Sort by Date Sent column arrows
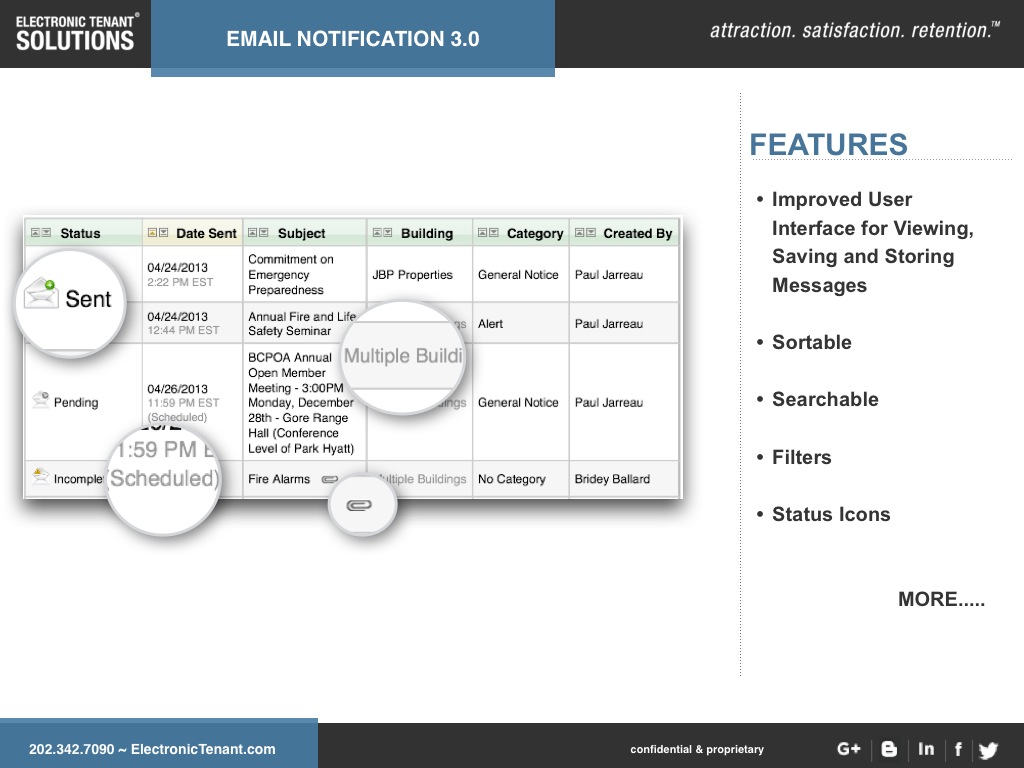The width and height of the screenshot is (1024, 768). [x=158, y=233]
